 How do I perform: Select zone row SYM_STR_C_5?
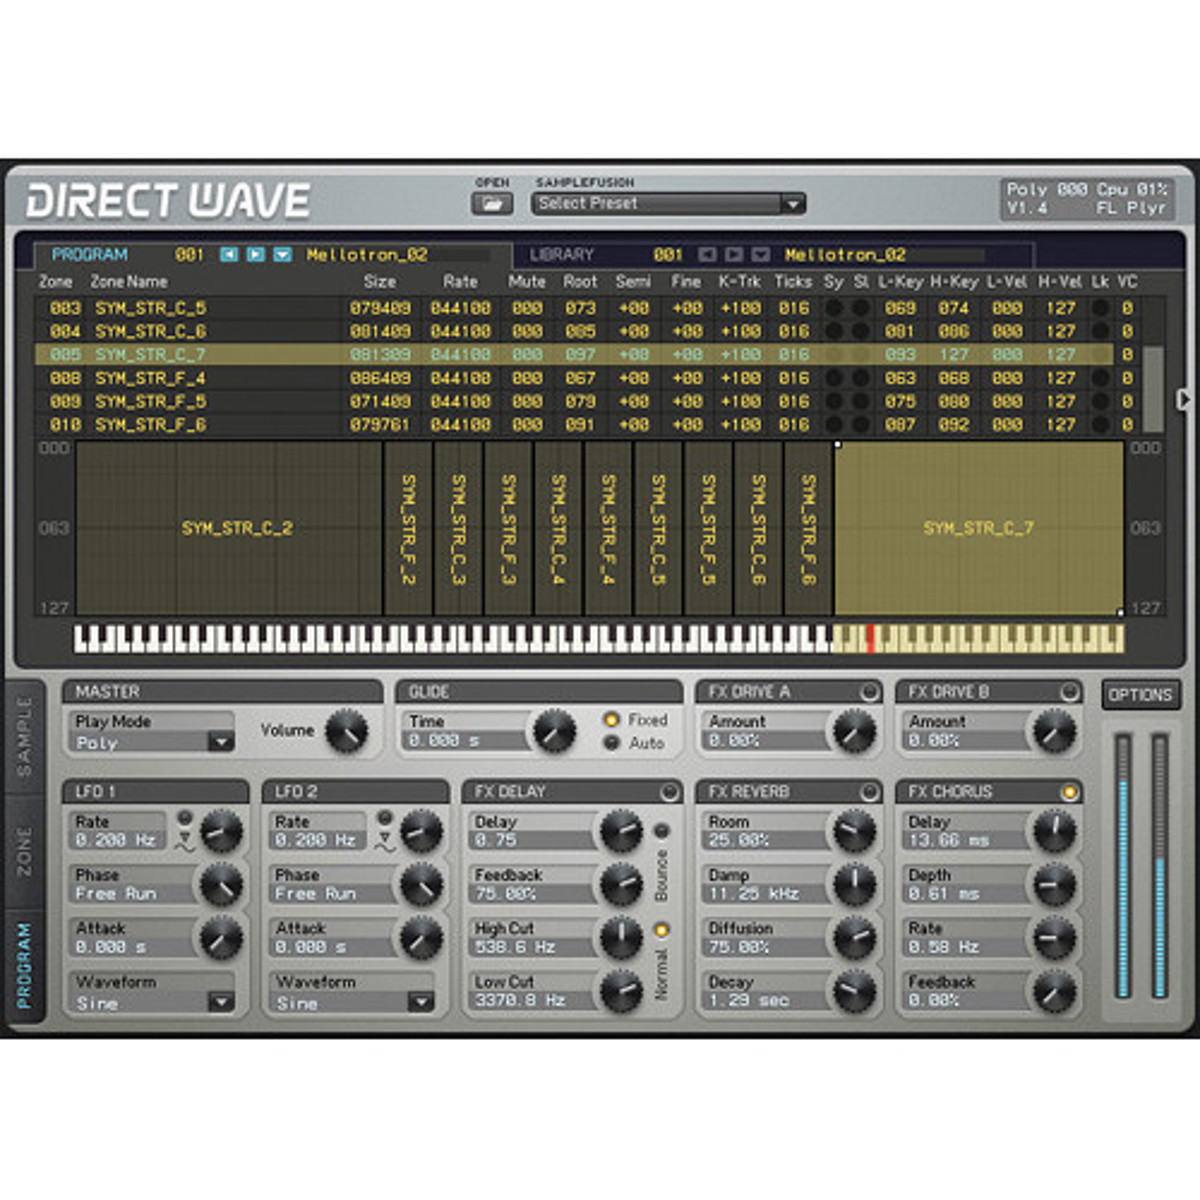coord(587,308)
